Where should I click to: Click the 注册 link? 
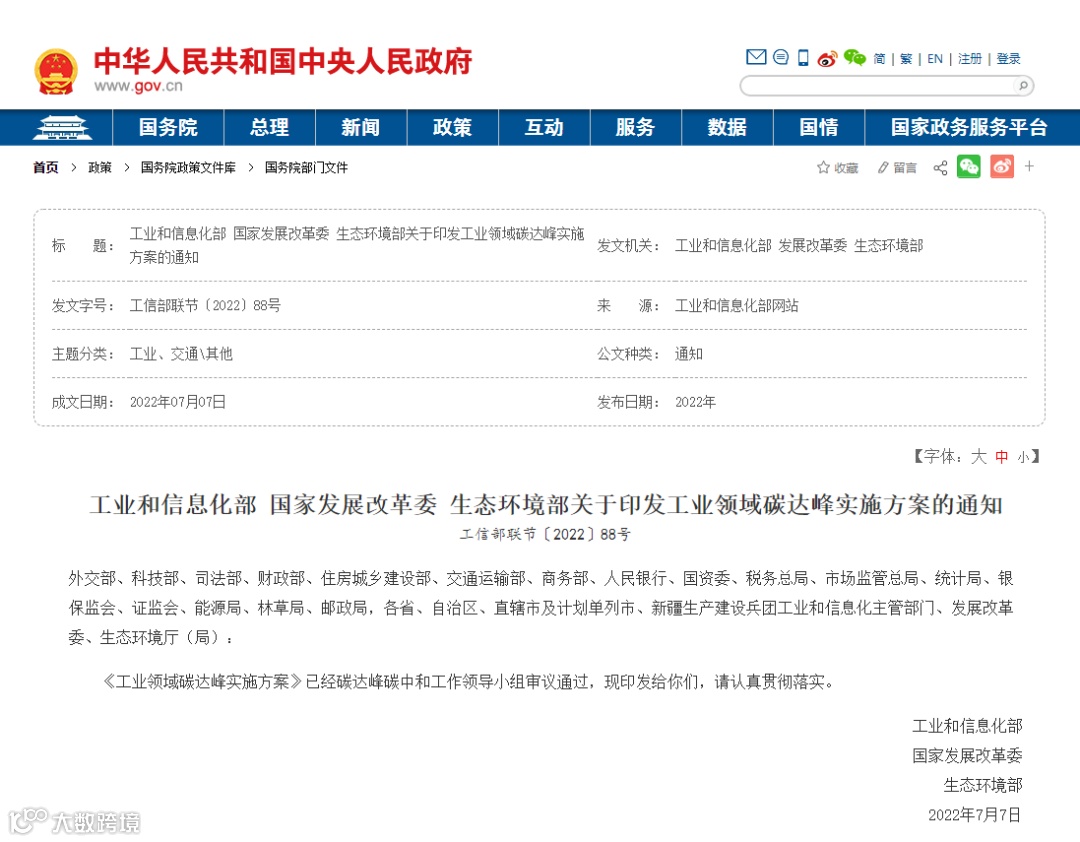[x=969, y=59]
